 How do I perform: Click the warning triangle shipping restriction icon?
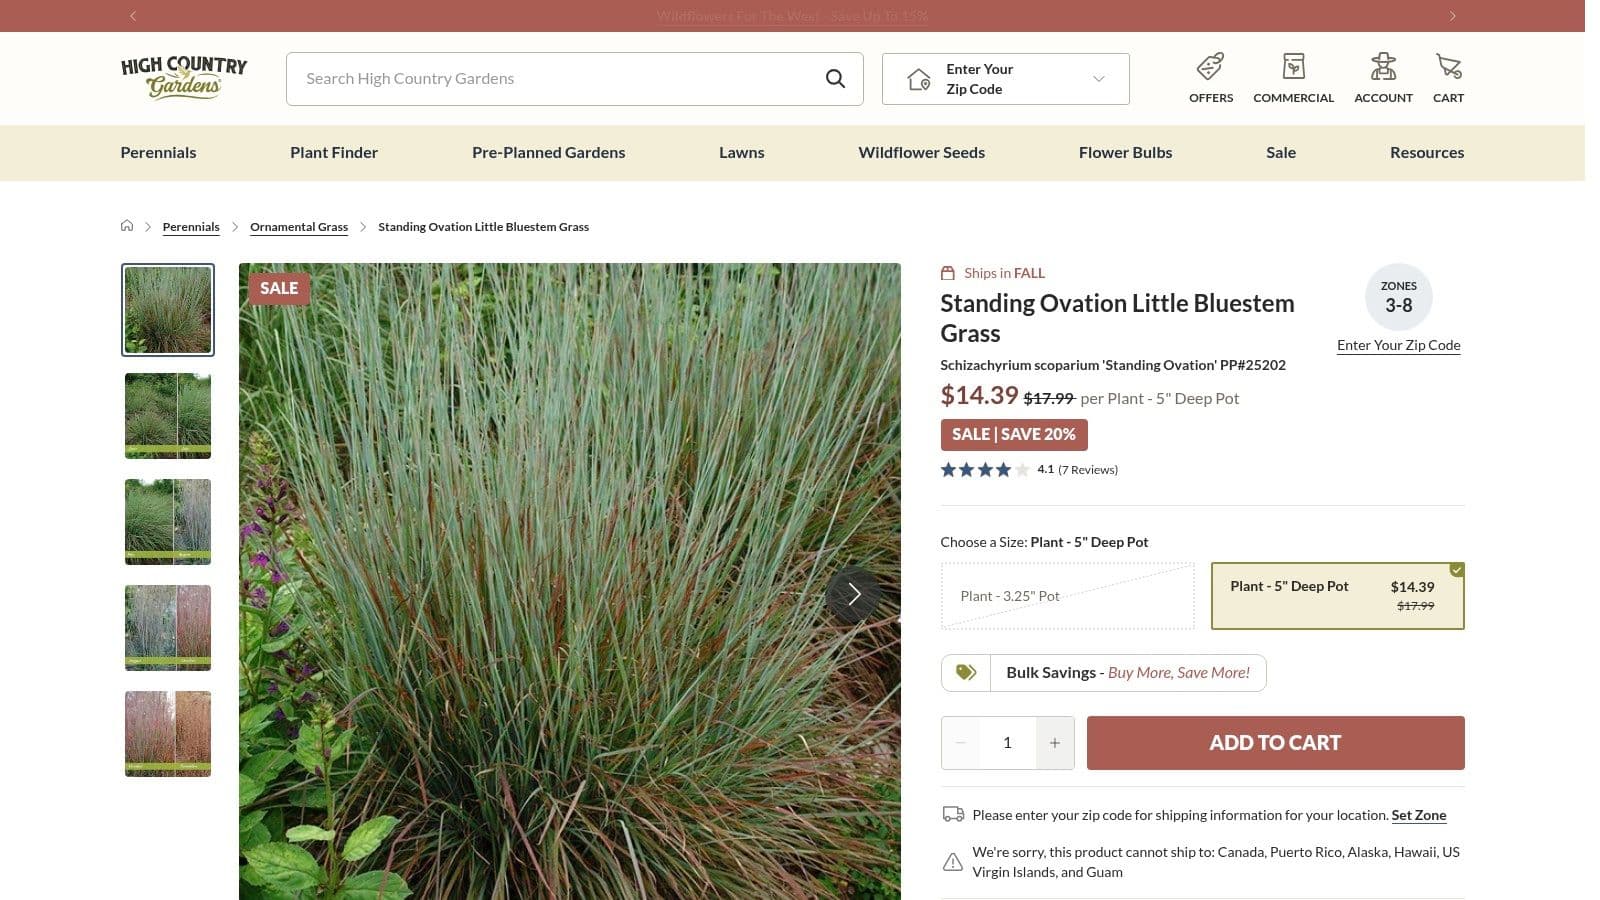click(953, 862)
